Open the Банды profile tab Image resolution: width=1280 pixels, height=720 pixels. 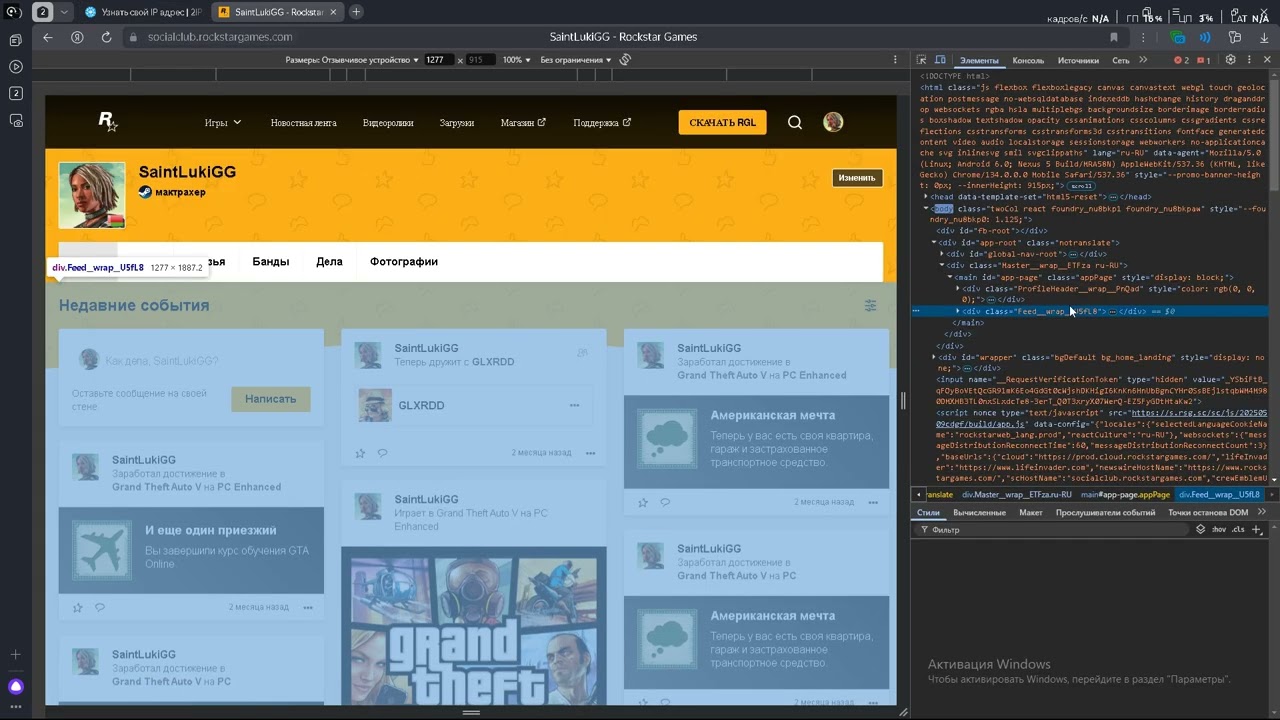pos(270,262)
